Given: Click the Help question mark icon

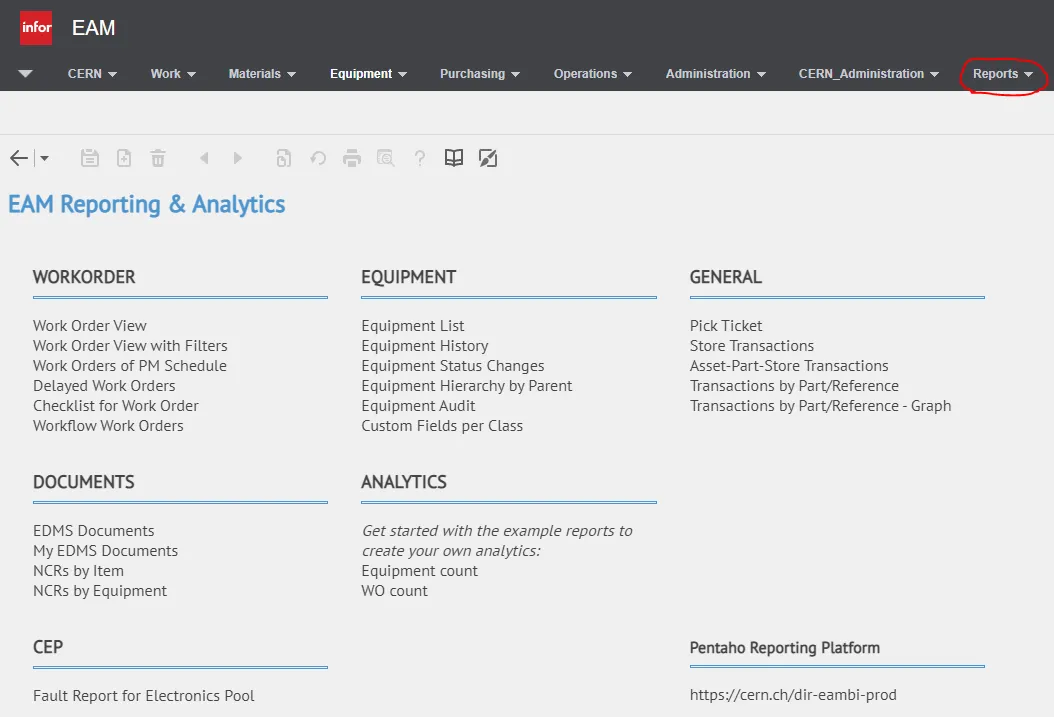Looking at the screenshot, I should click(x=419, y=159).
